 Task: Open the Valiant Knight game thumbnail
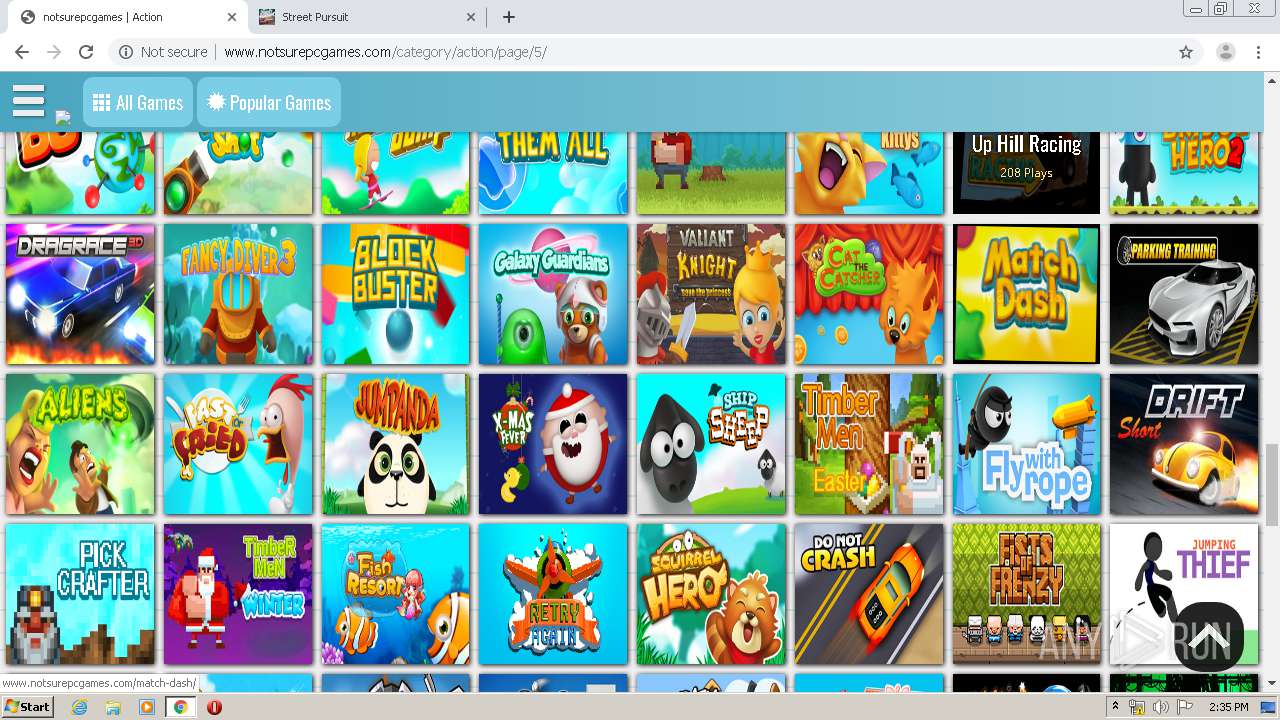[711, 294]
